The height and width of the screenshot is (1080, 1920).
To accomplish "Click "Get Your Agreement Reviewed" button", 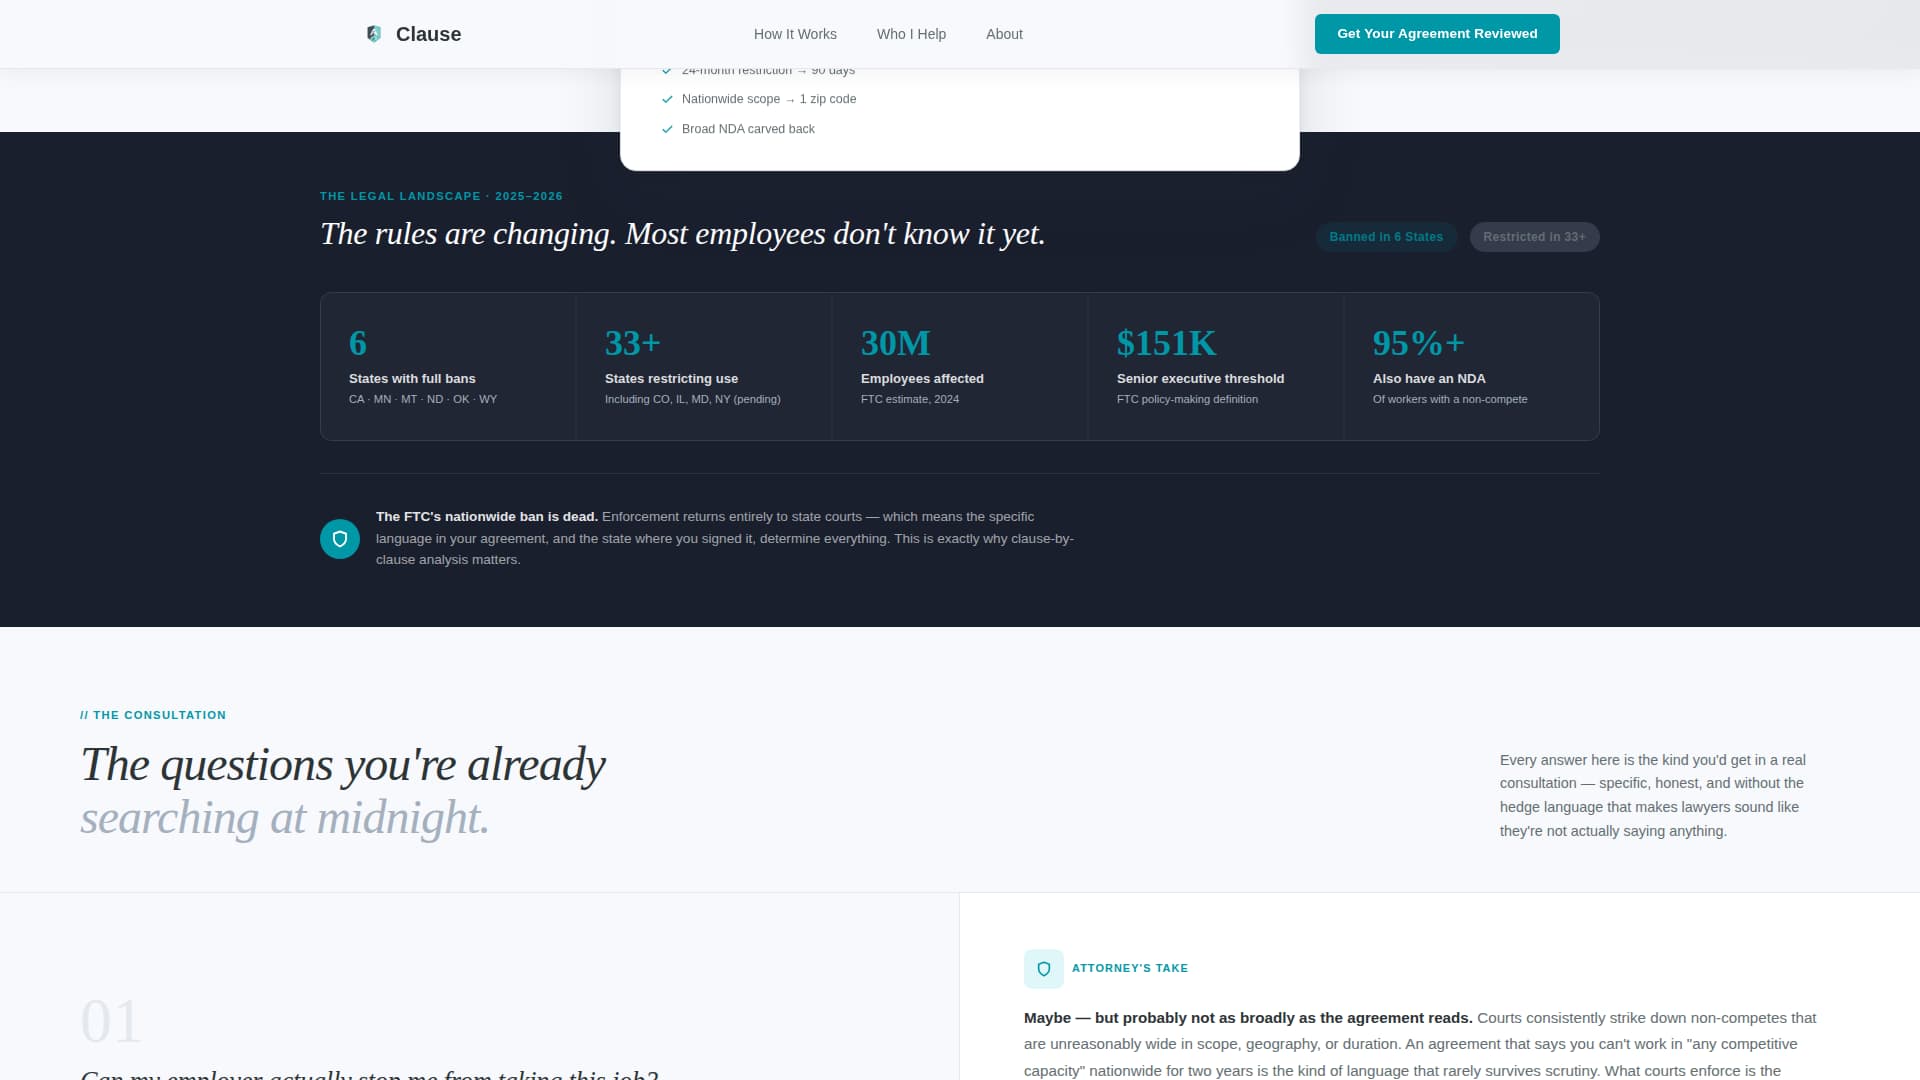I will click(x=1437, y=33).
